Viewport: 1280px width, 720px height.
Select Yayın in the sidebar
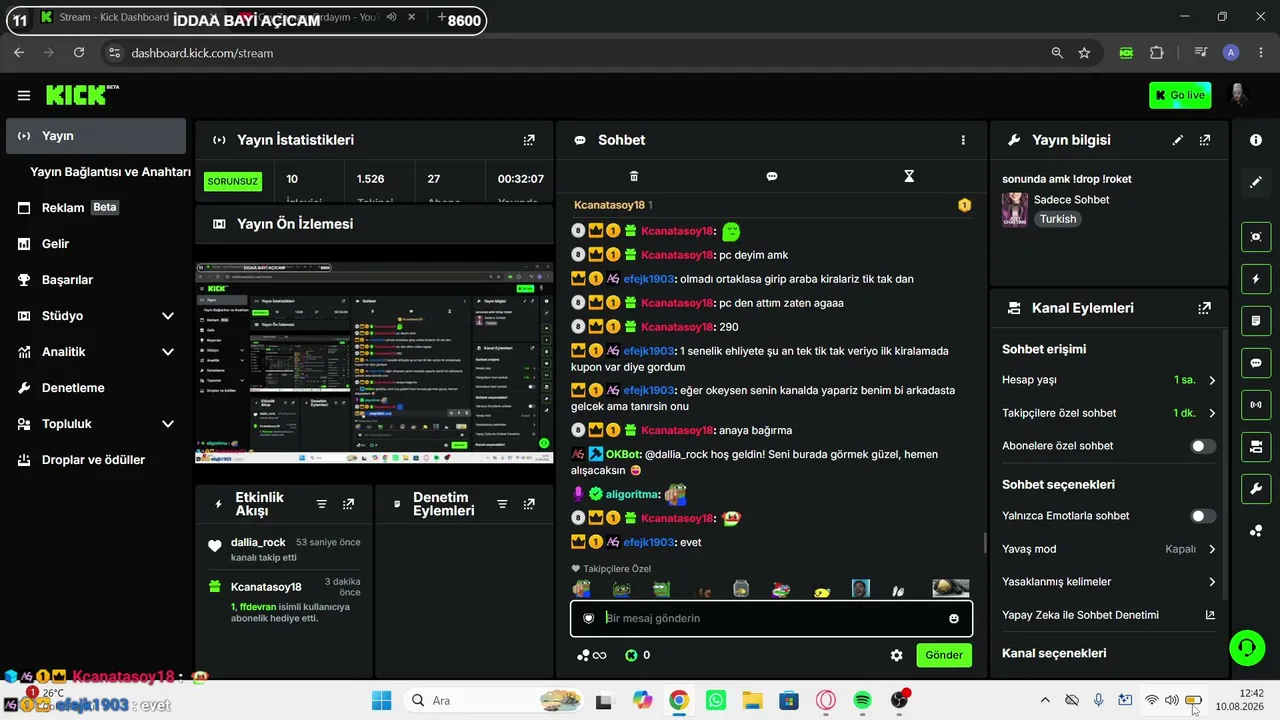click(96, 136)
